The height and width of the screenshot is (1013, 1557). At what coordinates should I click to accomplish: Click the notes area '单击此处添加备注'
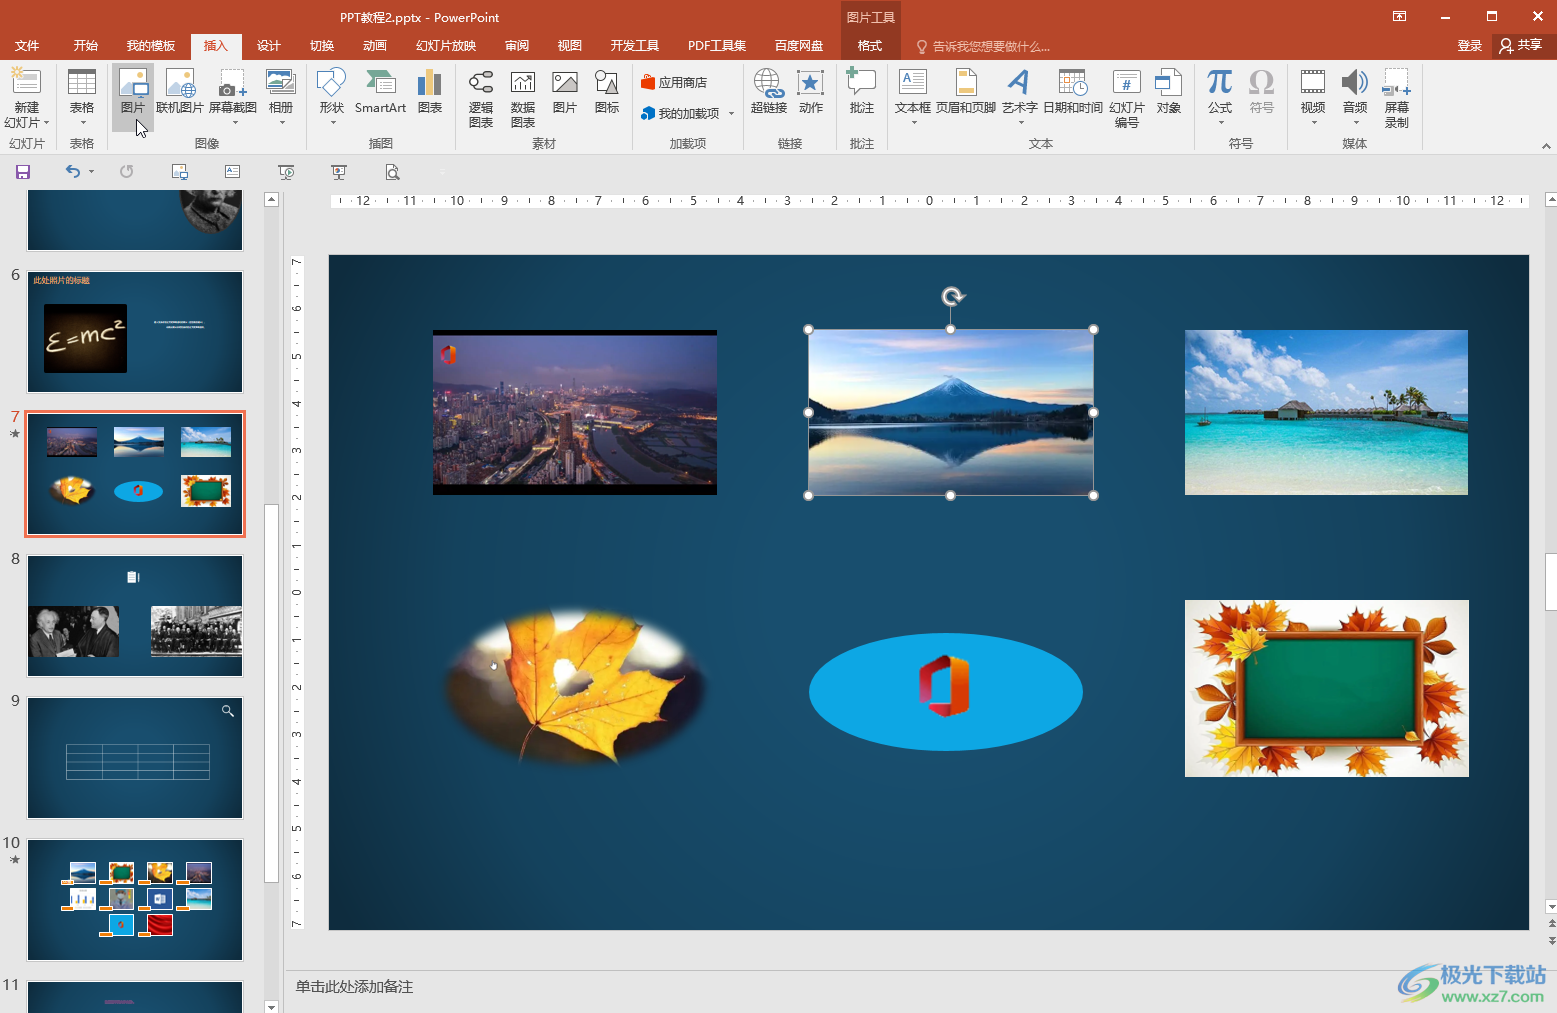[x=354, y=986]
